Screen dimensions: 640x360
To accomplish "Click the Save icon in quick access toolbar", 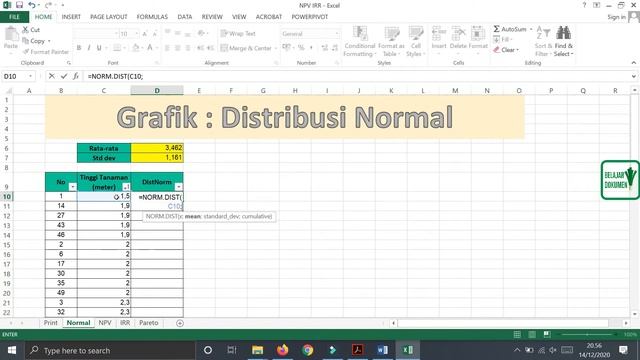I will click(19, 5).
